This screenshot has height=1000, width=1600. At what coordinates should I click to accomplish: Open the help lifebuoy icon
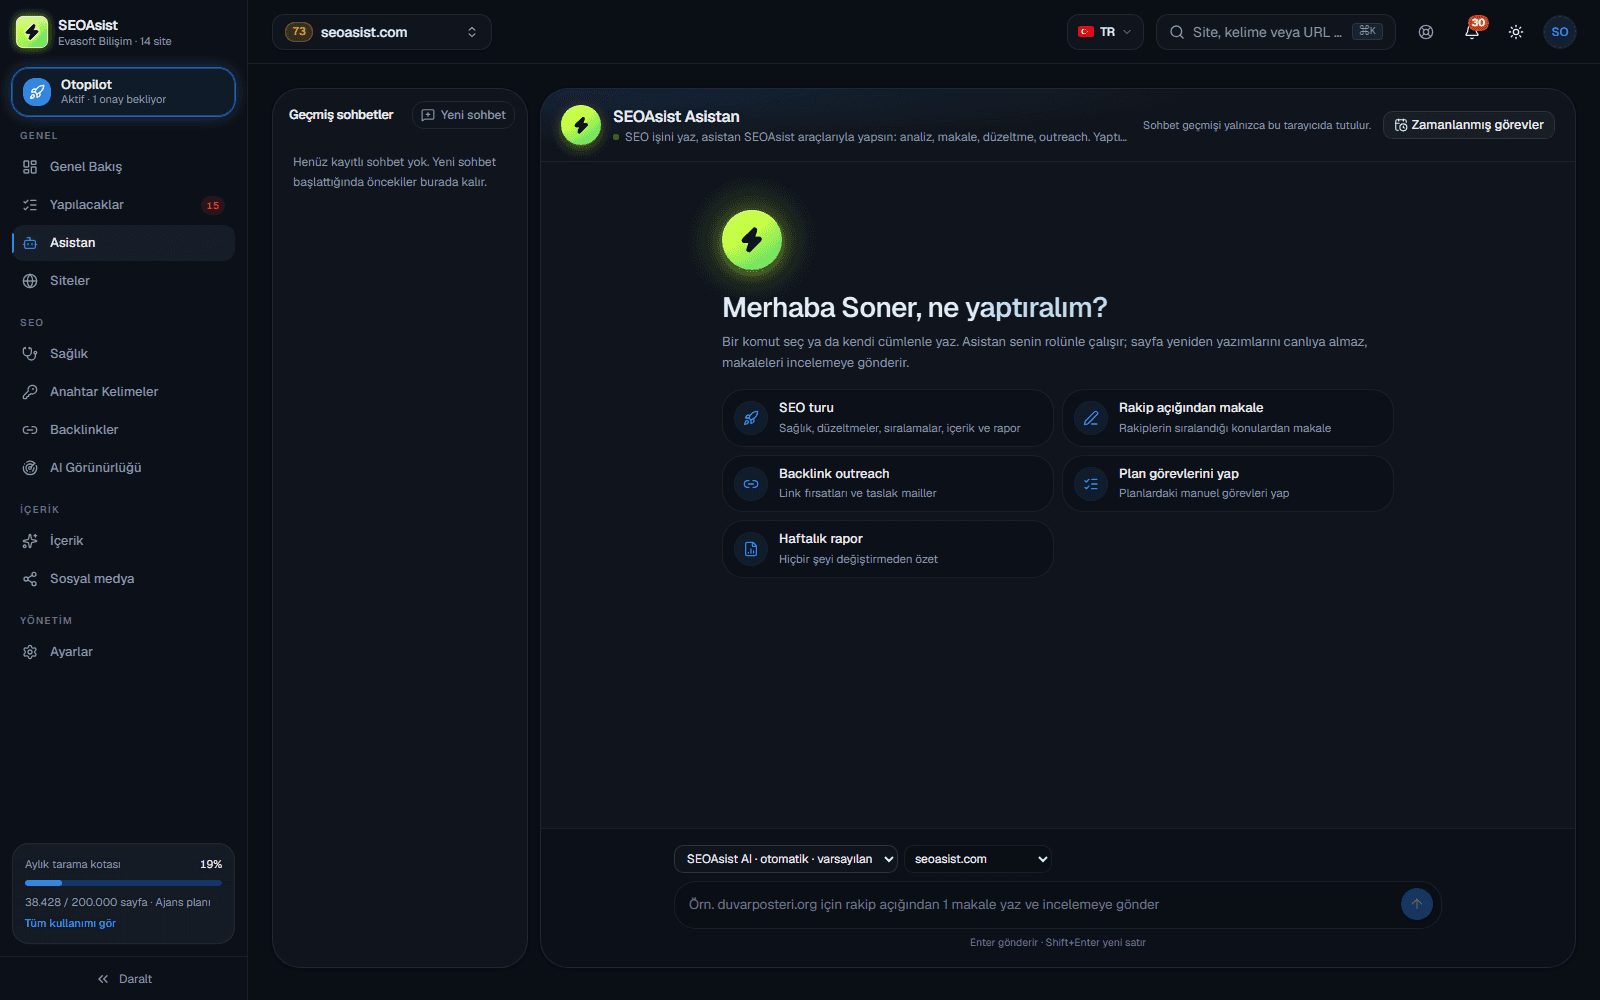point(1426,32)
